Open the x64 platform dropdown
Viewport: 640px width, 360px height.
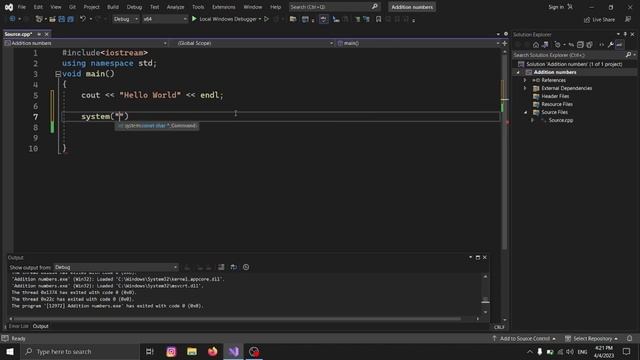click(x=164, y=19)
